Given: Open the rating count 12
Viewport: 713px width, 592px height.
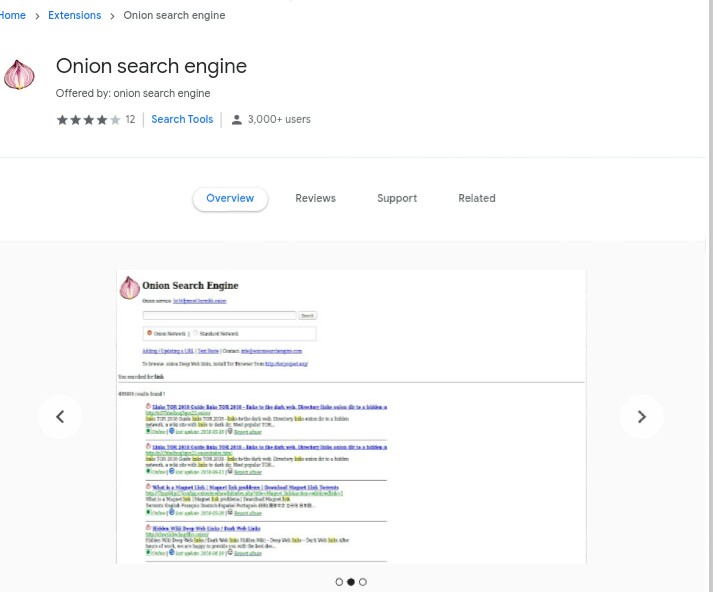Looking at the screenshot, I should 130,120.
